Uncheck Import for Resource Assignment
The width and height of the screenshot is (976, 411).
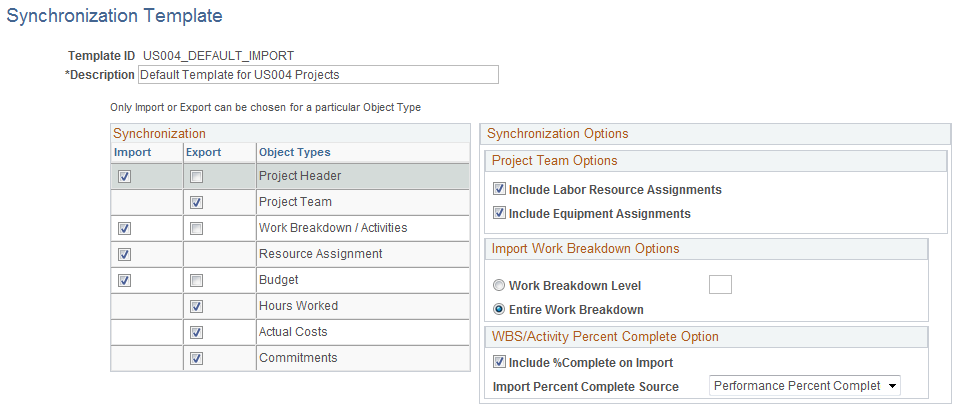[124, 255]
